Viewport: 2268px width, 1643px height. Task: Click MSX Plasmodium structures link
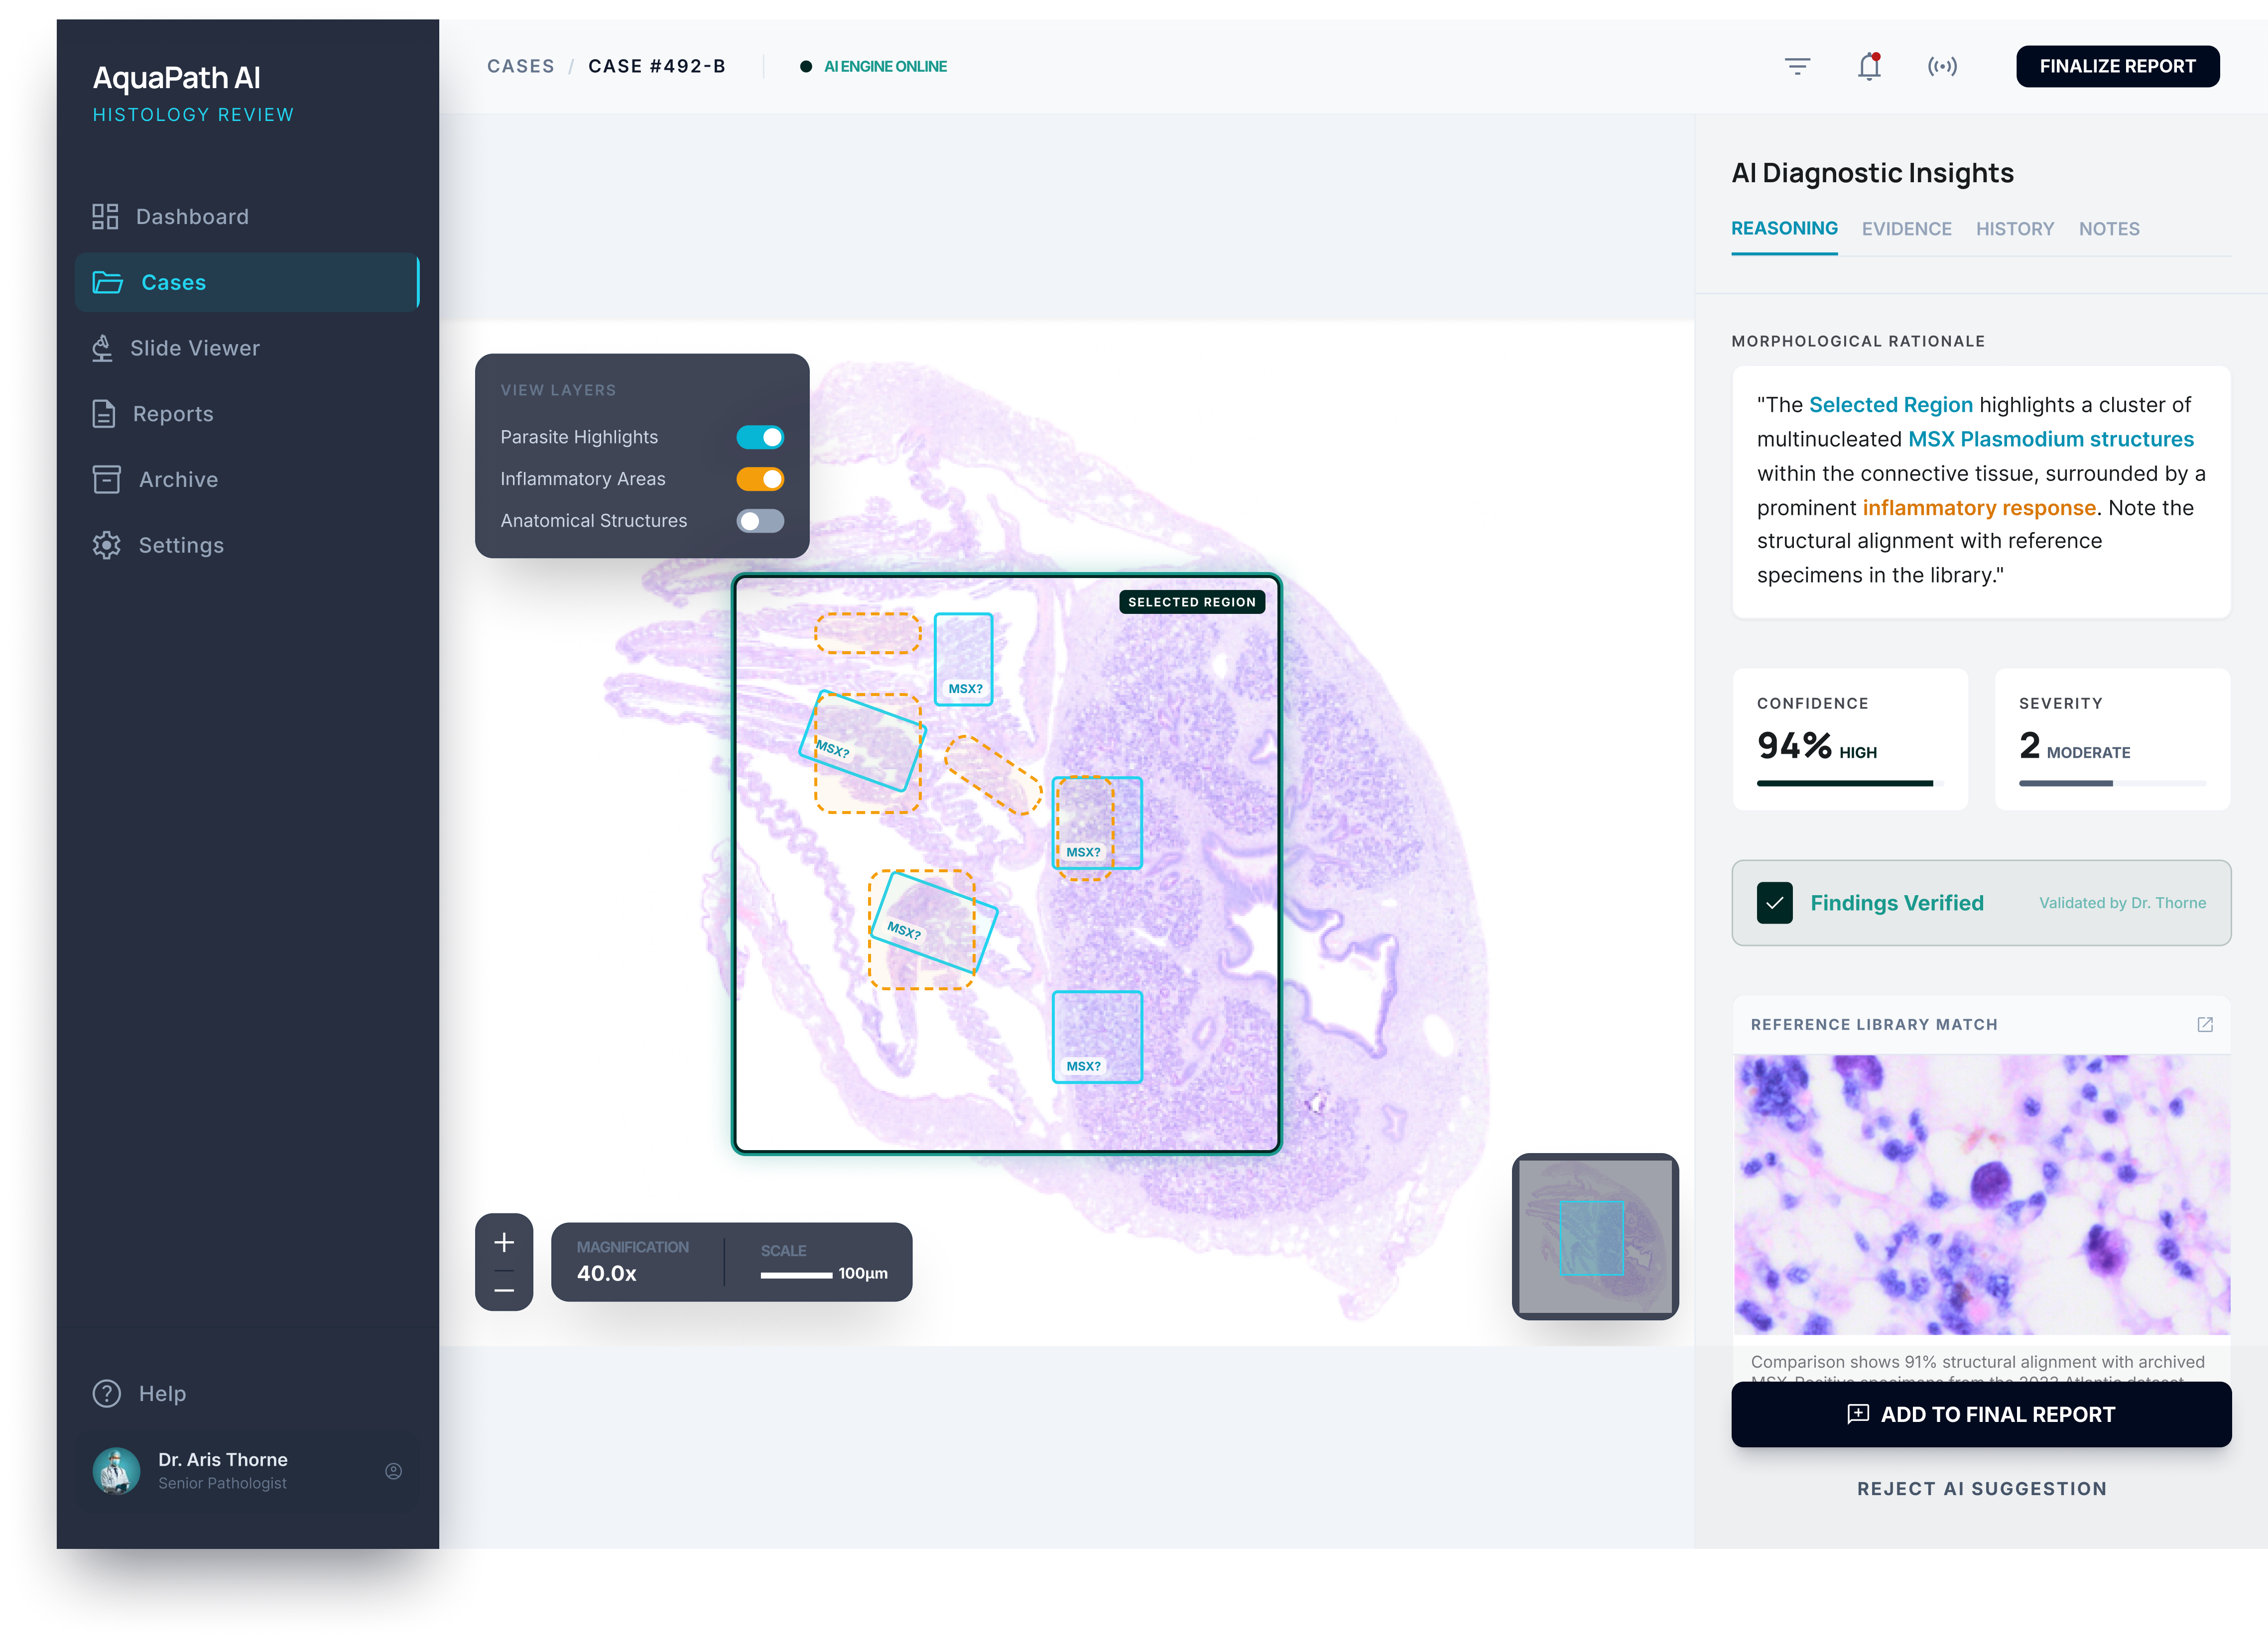click(x=2050, y=439)
